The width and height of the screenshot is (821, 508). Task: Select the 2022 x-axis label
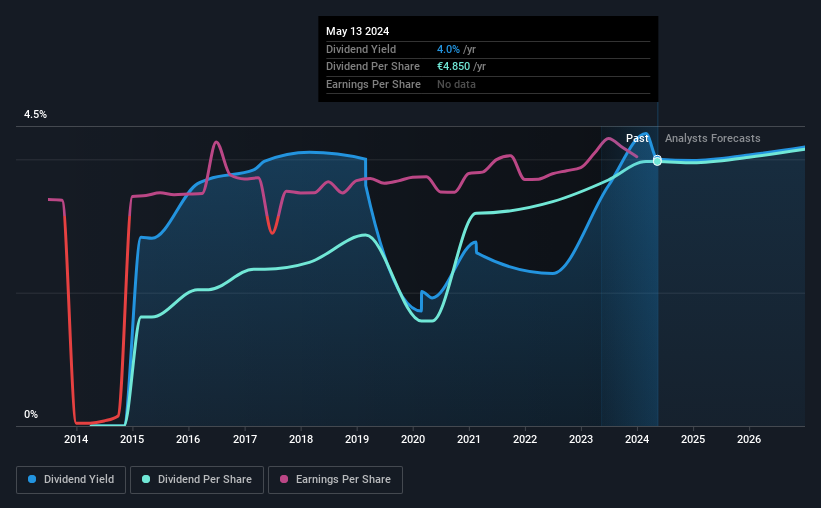point(525,439)
